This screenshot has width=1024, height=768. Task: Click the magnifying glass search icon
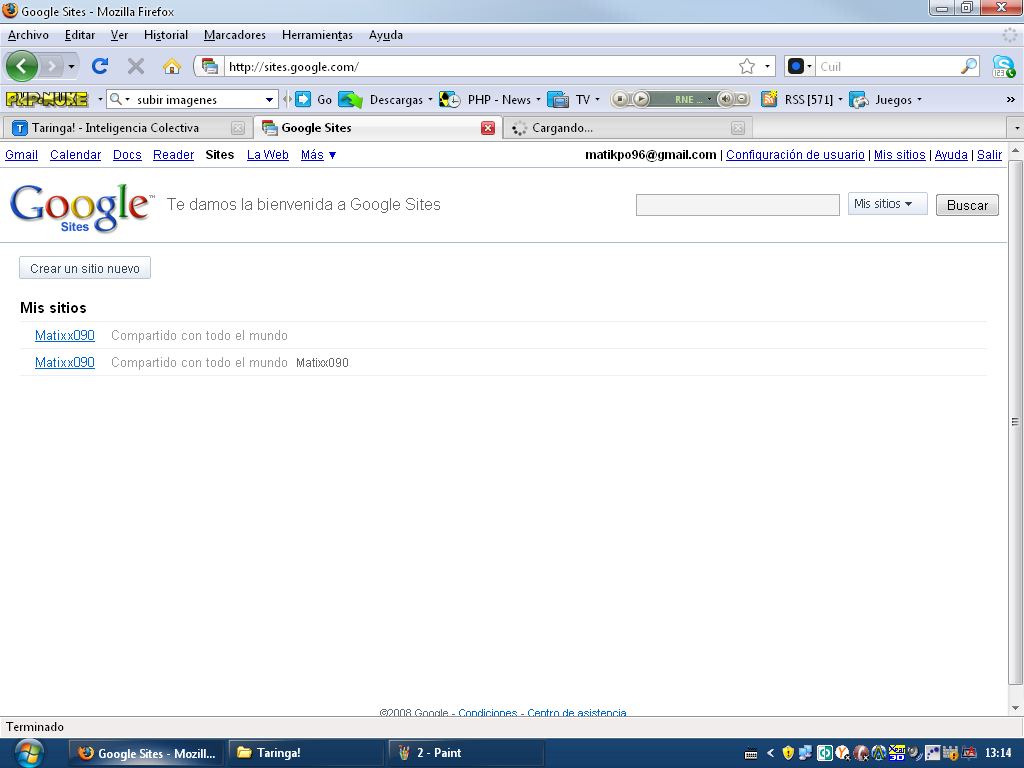tap(969, 66)
